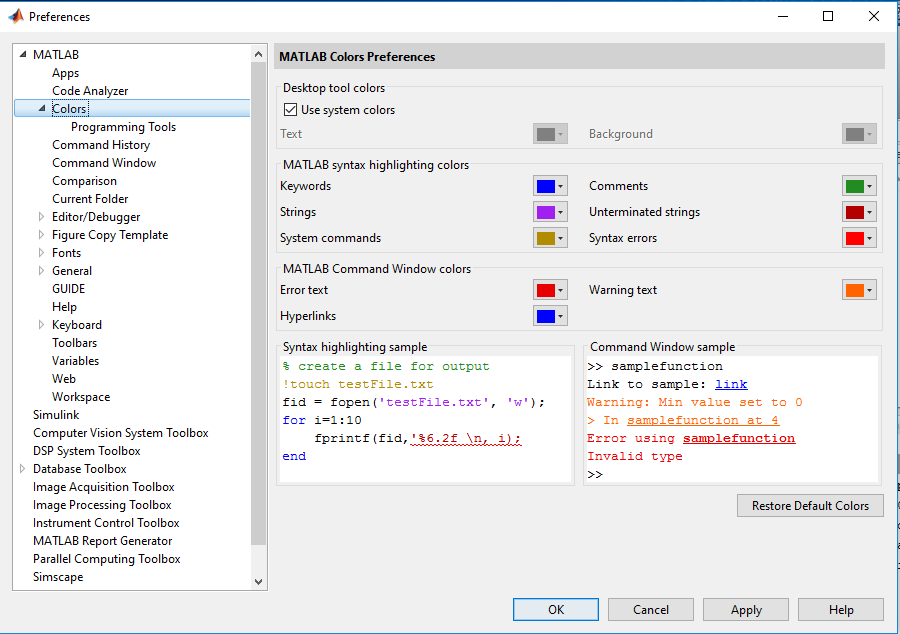
Task: Expand the Fonts tree node
Action: [41, 253]
